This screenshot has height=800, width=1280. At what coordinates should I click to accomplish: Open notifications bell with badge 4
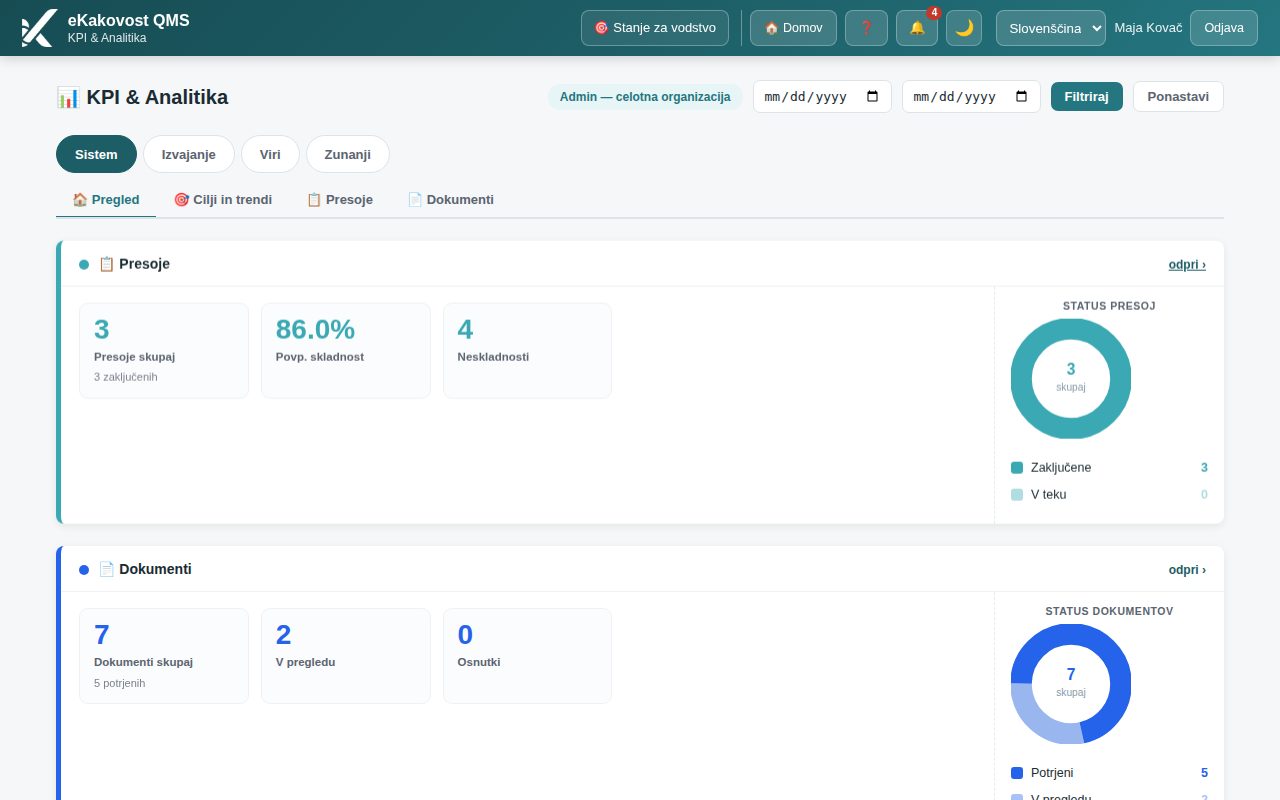pyautogui.click(x=917, y=28)
